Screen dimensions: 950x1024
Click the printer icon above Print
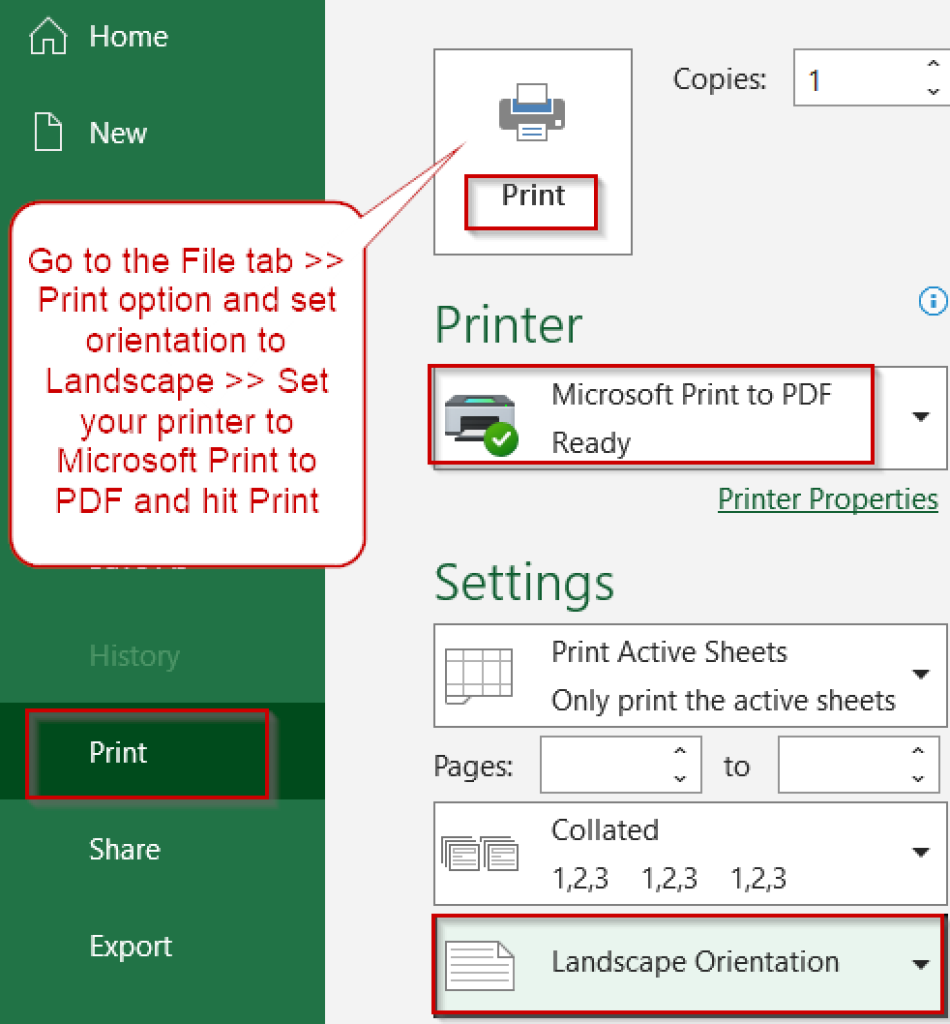coord(531,113)
